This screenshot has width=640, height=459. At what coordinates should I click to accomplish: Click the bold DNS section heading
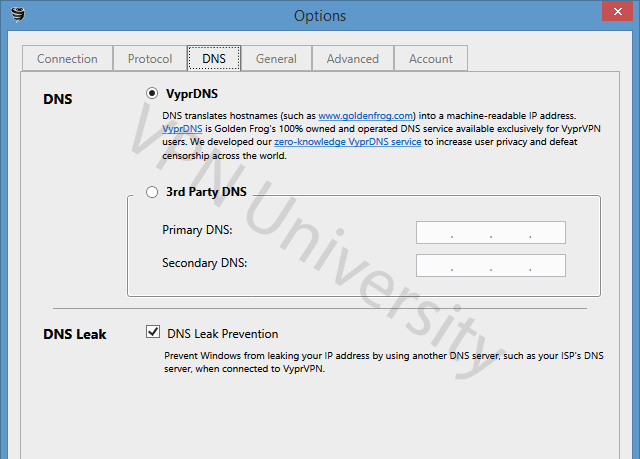point(58,99)
